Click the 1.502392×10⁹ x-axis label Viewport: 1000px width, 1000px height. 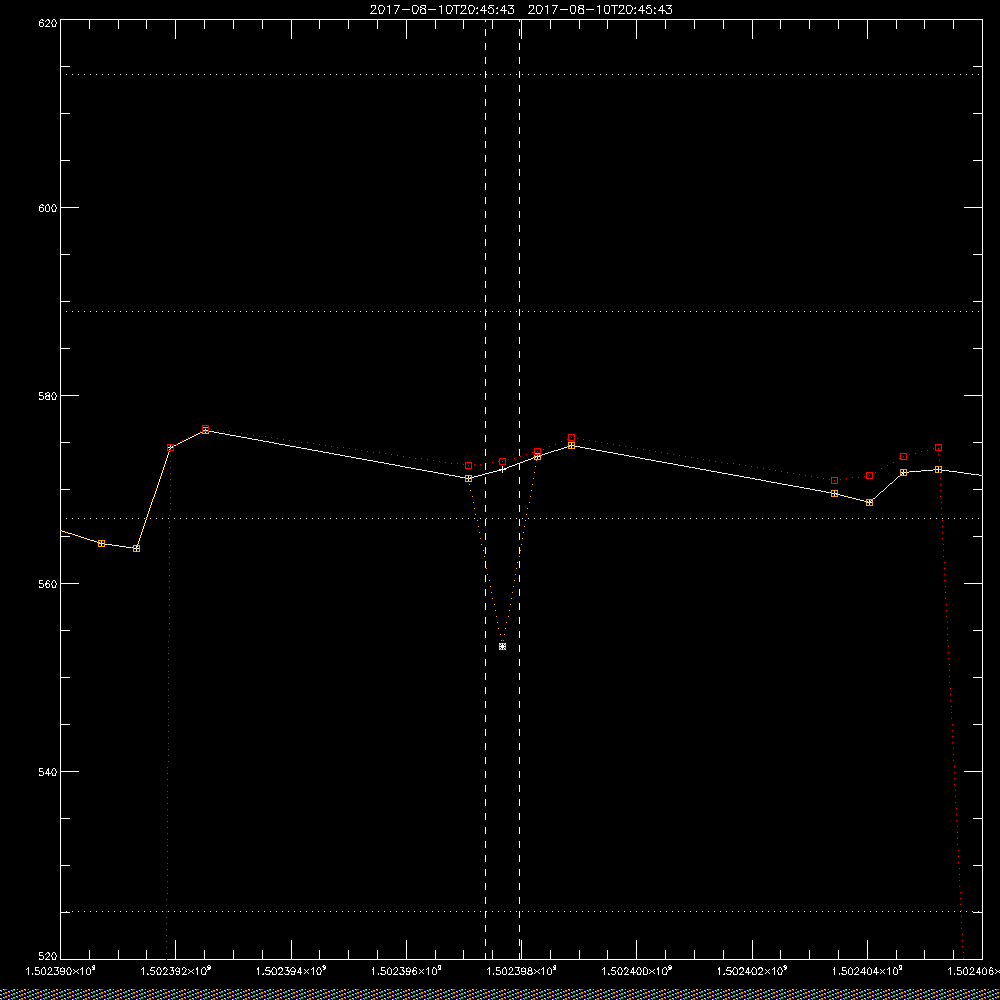pos(175,971)
